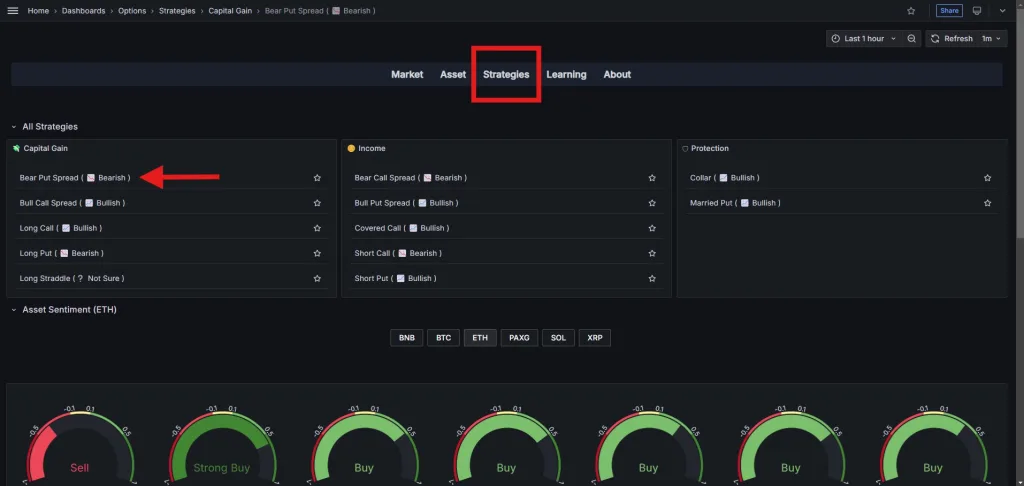Open Collar strategy
Screen dimensions: 1024x486
[725, 178]
